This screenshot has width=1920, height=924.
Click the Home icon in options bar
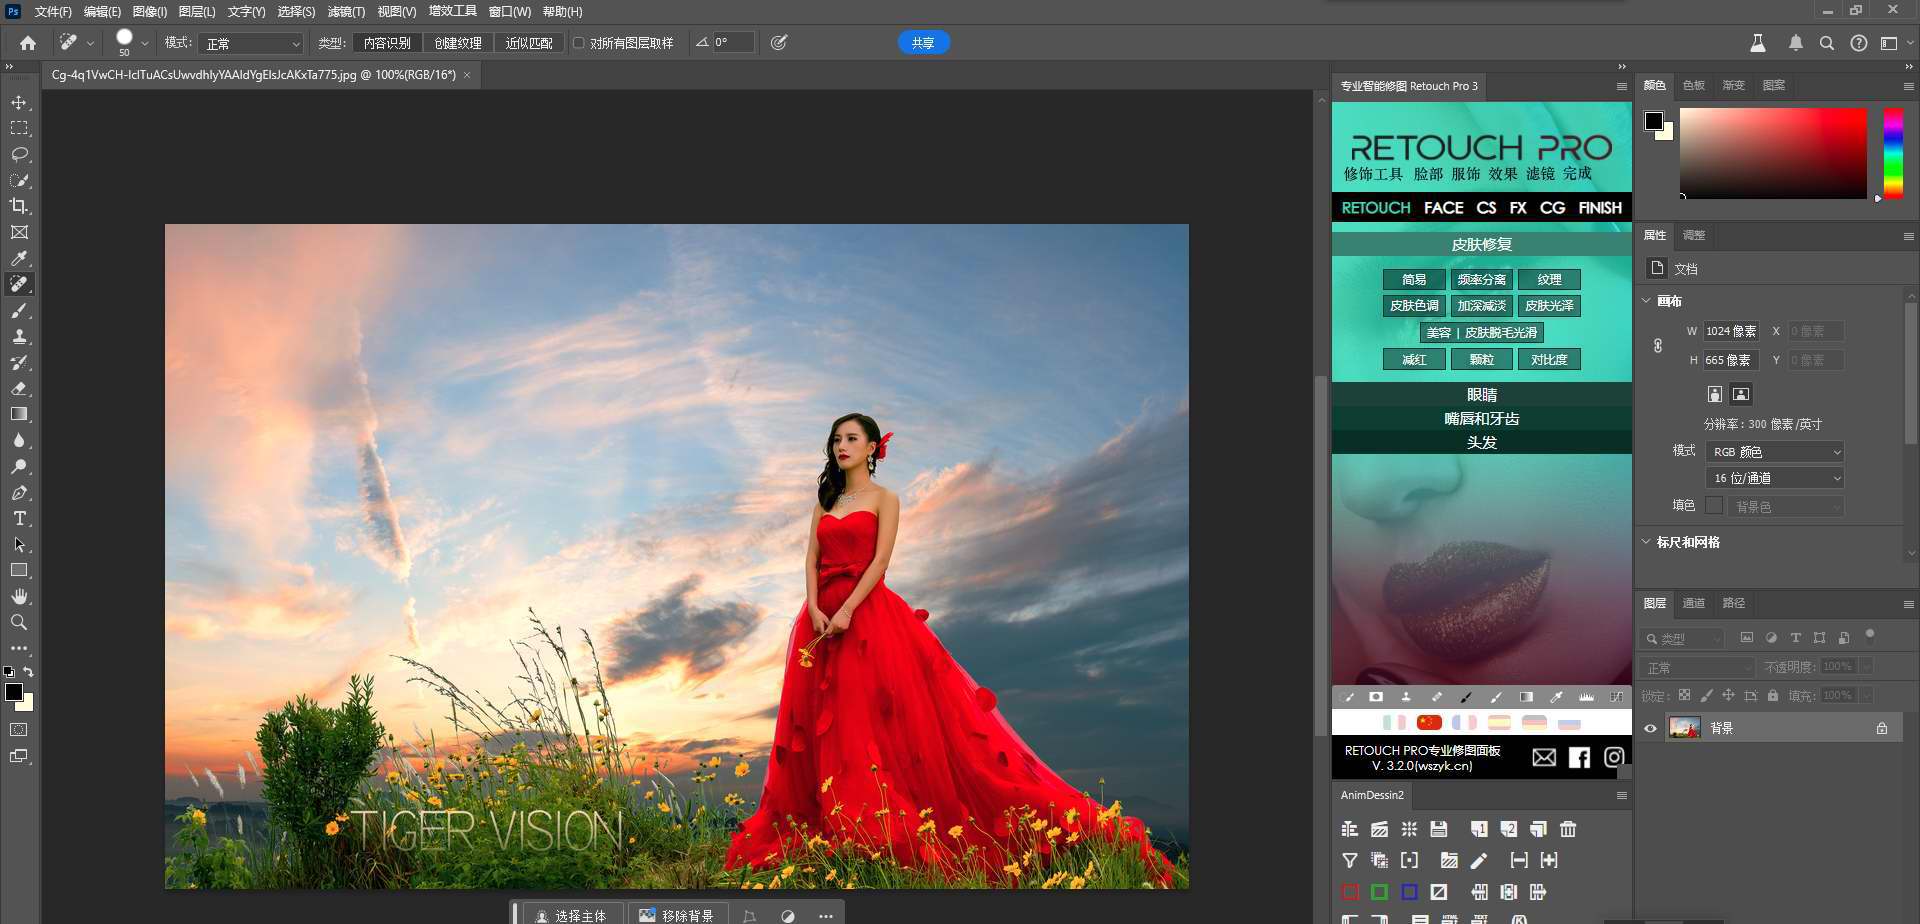click(x=28, y=43)
